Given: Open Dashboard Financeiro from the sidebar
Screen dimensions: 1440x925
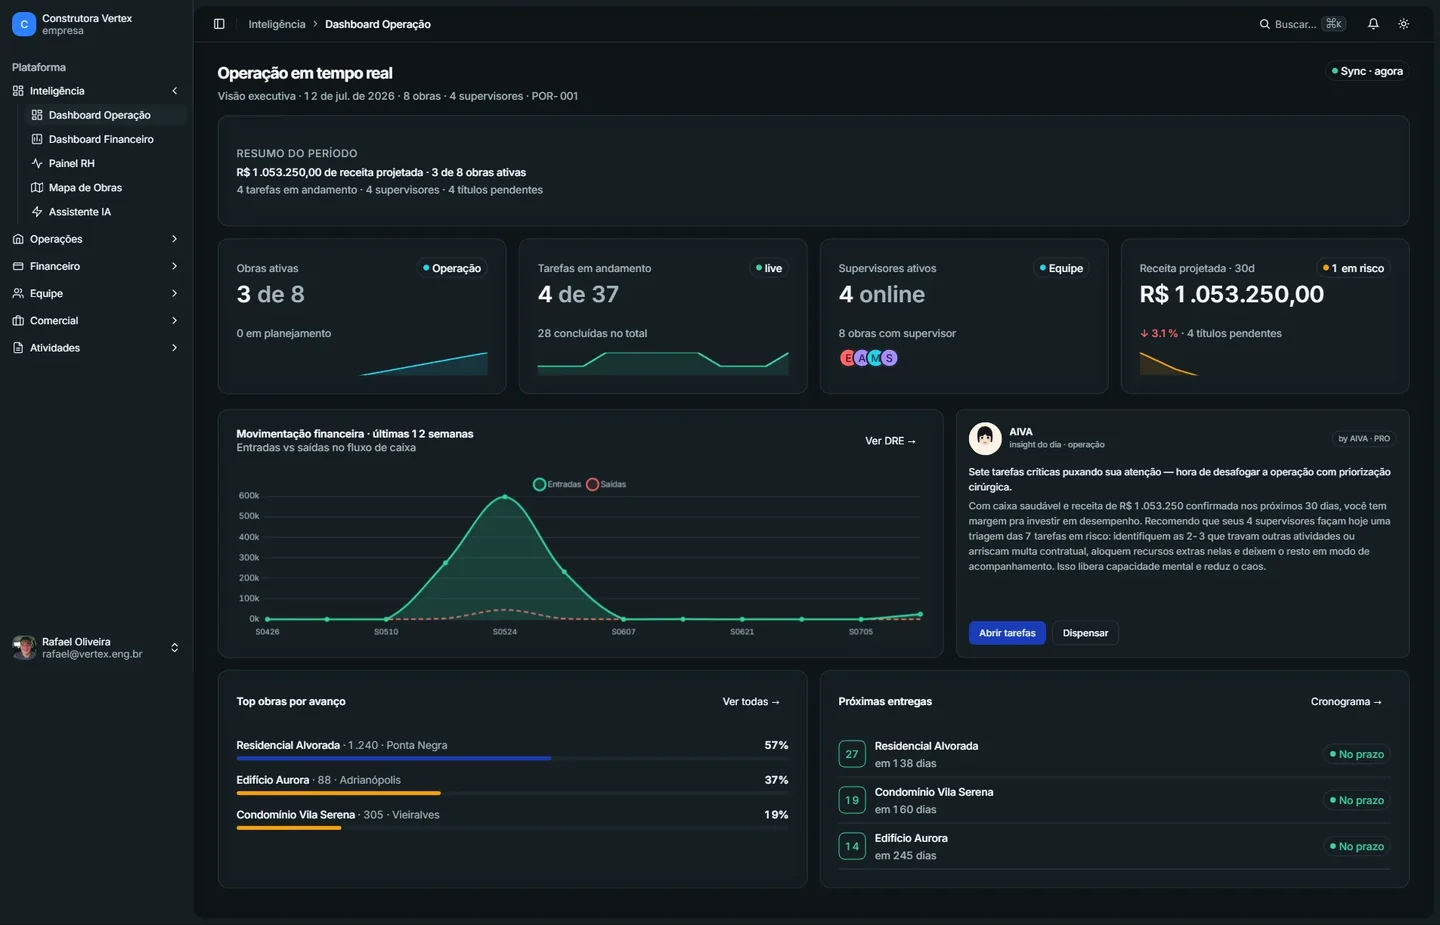Looking at the screenshot, I should [104, 139].
